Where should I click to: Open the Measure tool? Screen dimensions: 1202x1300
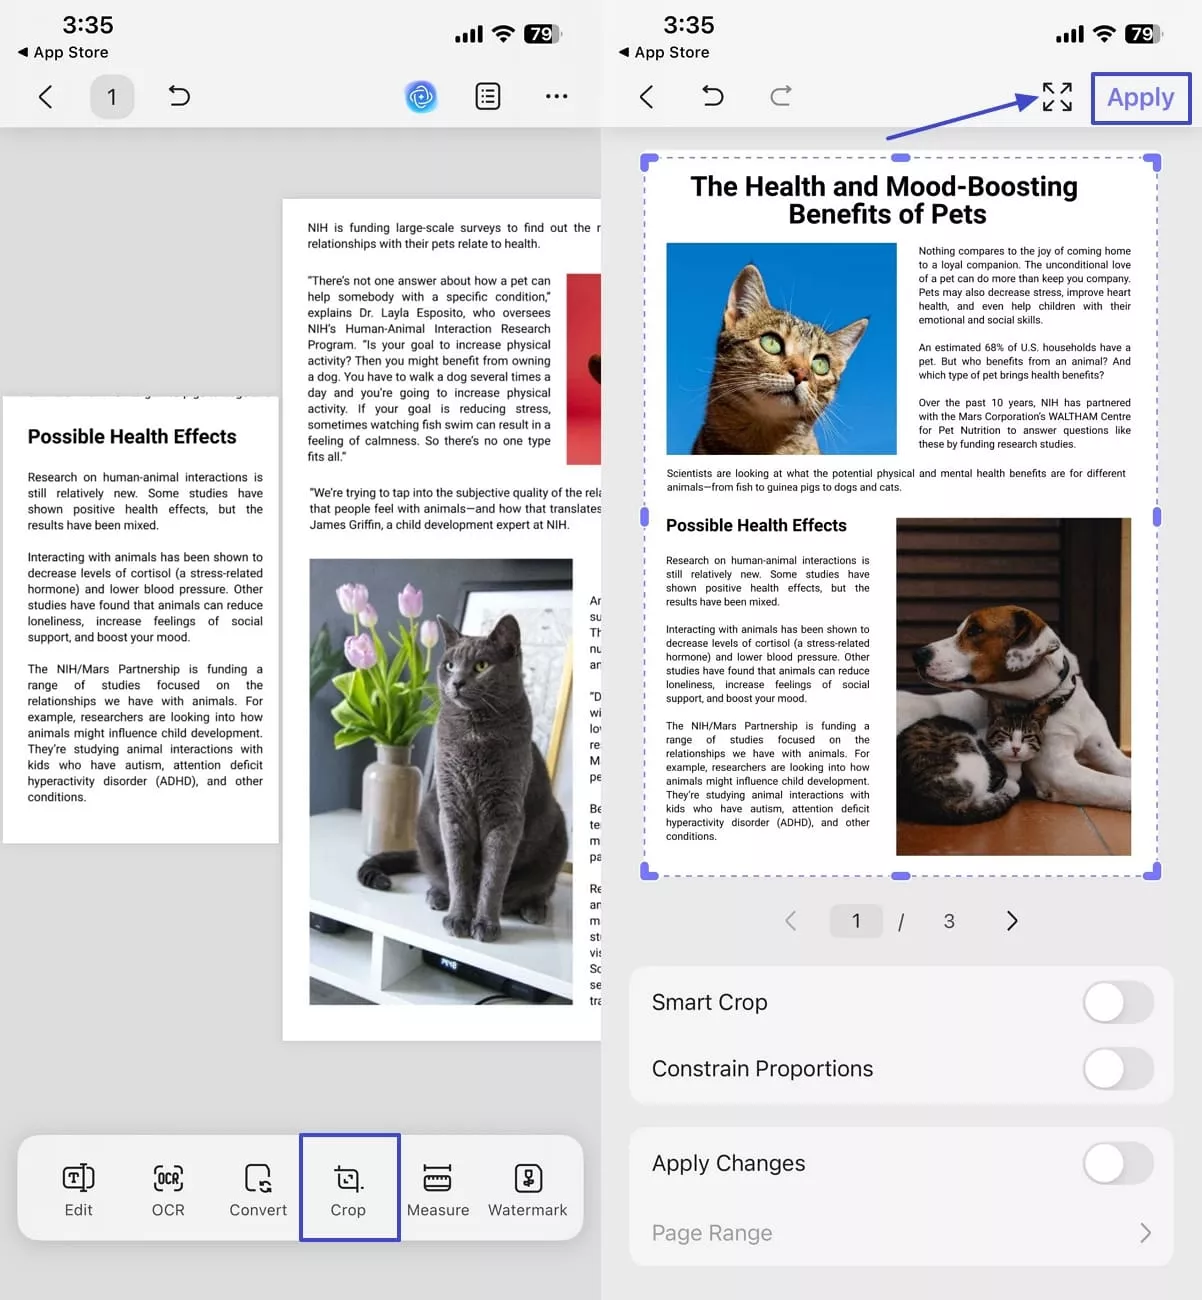pyautogui.click(x=437, y=1188)
